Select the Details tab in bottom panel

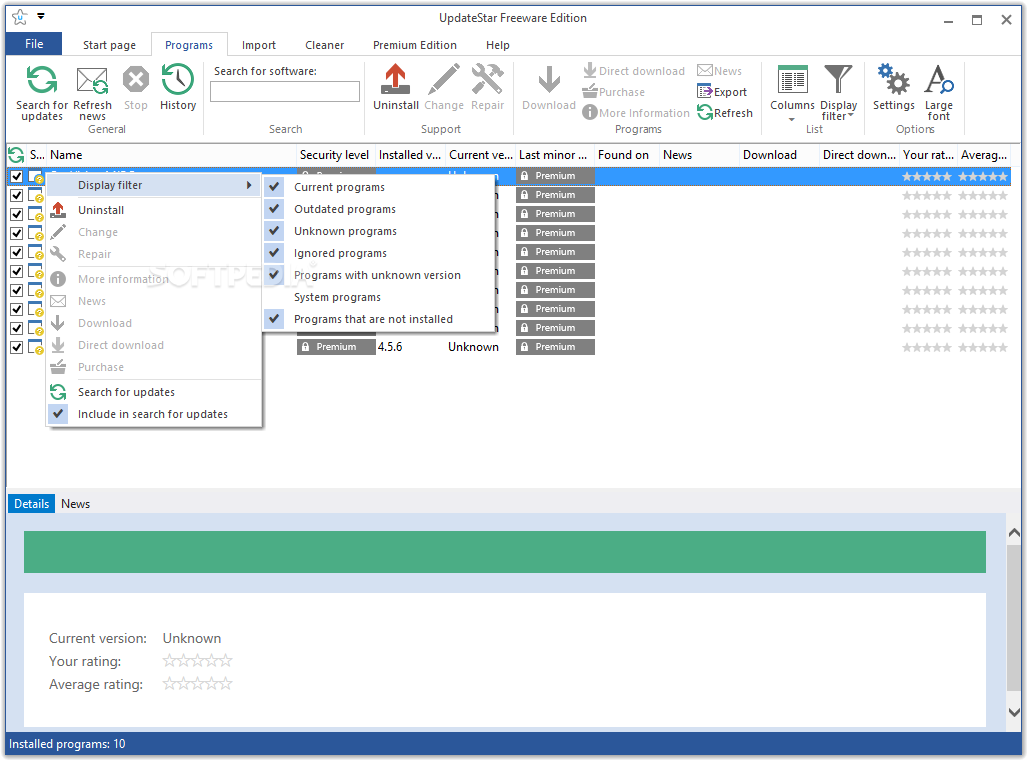point(31,504)
